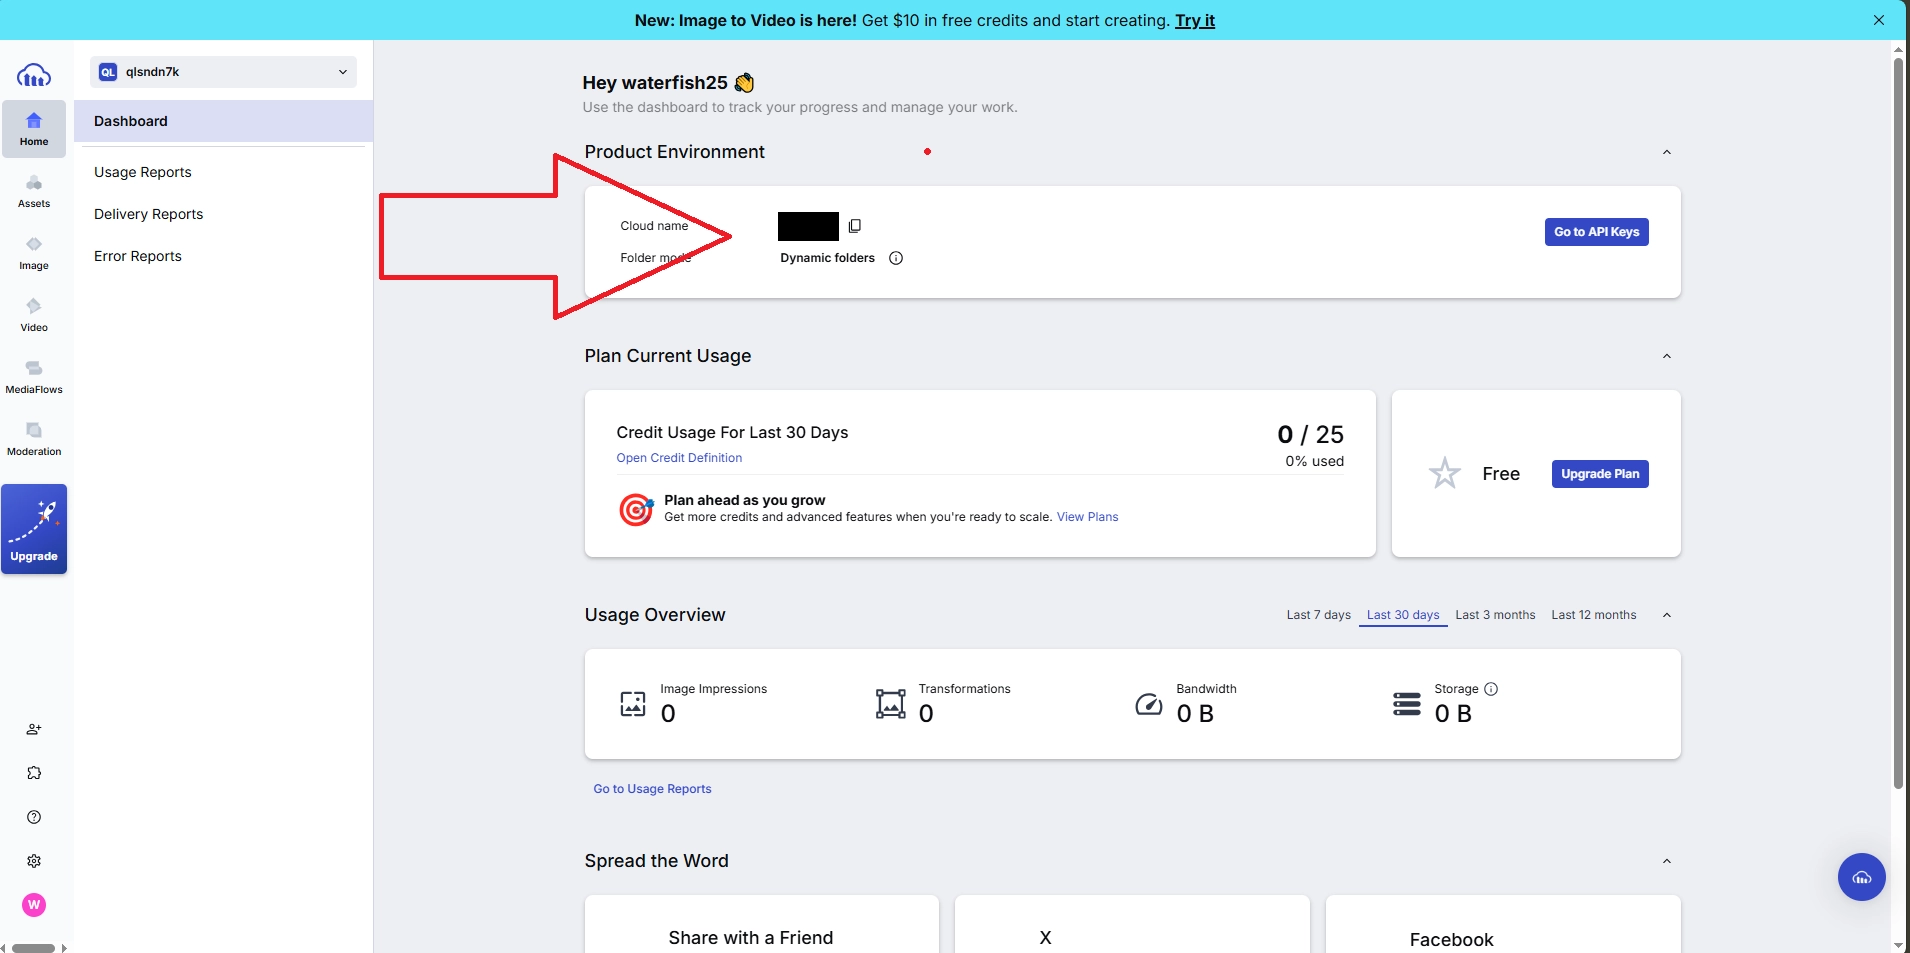Image resolution: width=1910 pixels, height=953 pixels.
Task: Collapse the Spread the Word section
Action: (1667, 861)
